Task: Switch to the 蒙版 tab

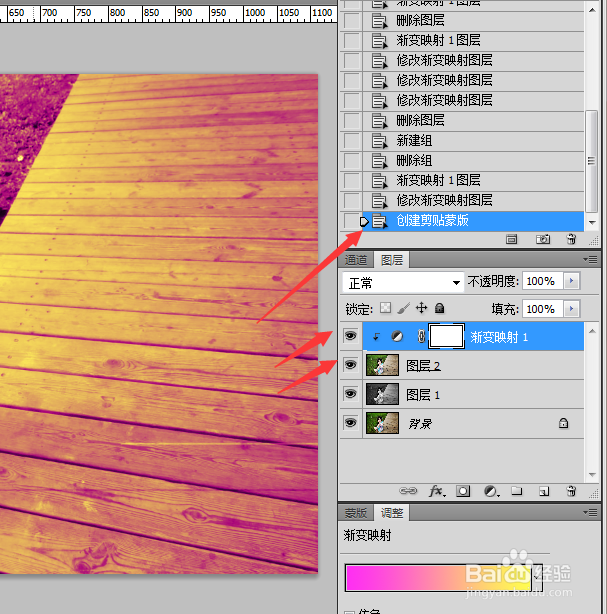Action: (x=356, y=513)
